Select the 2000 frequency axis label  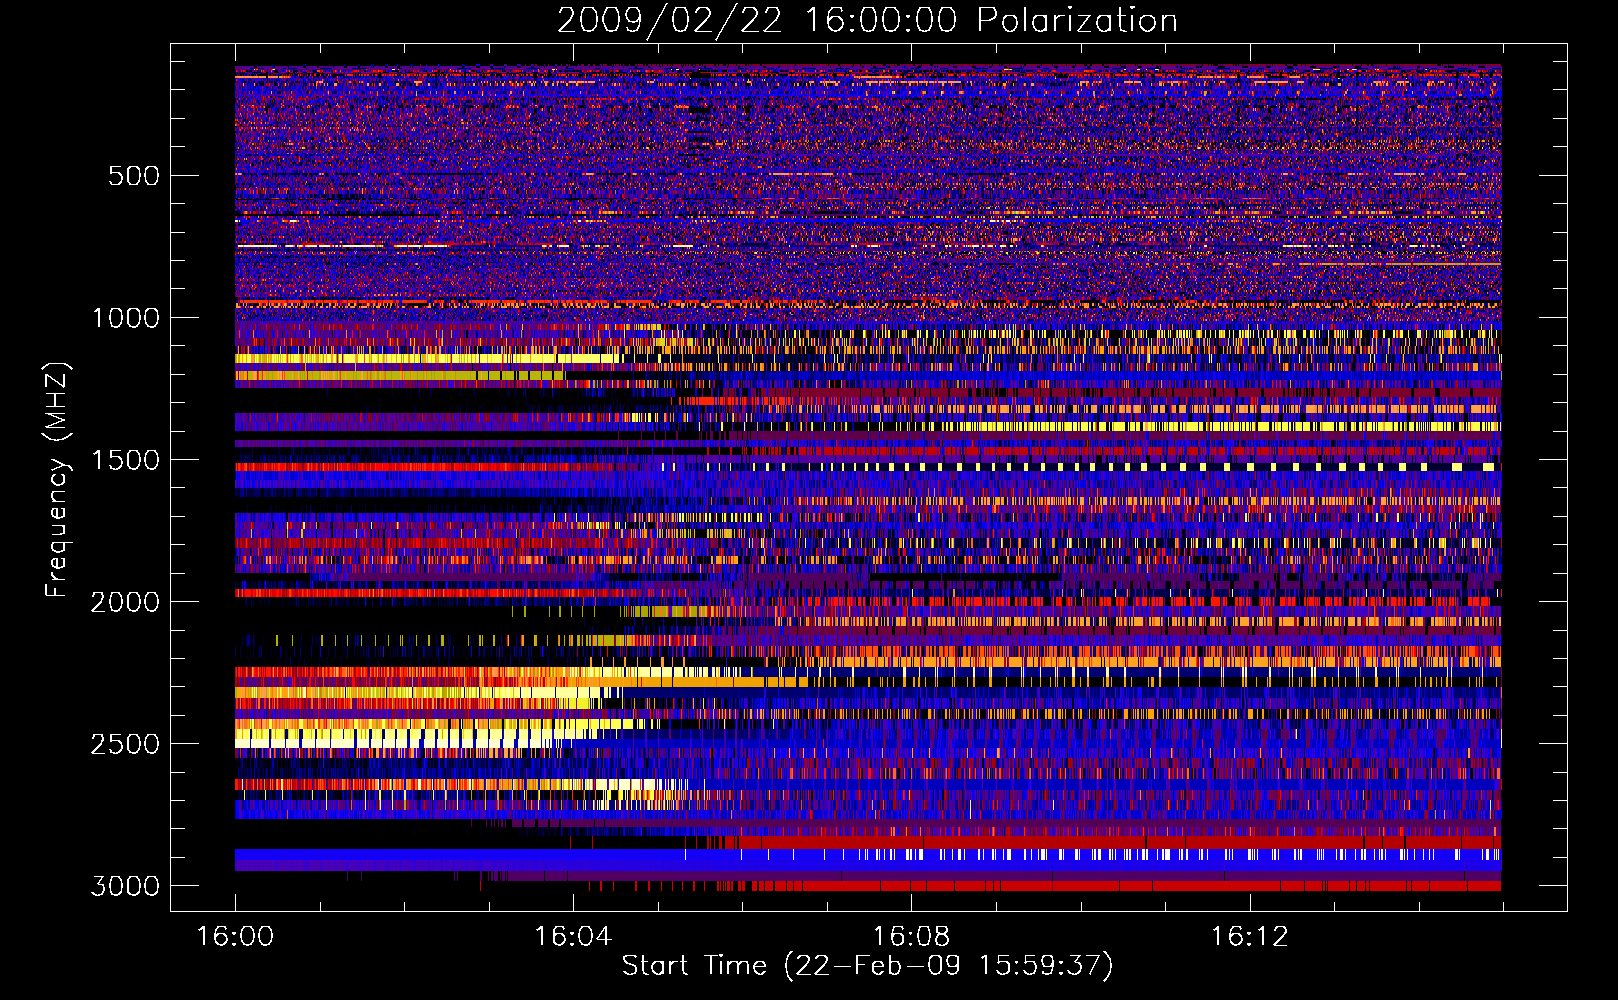(x=125, y=602)
